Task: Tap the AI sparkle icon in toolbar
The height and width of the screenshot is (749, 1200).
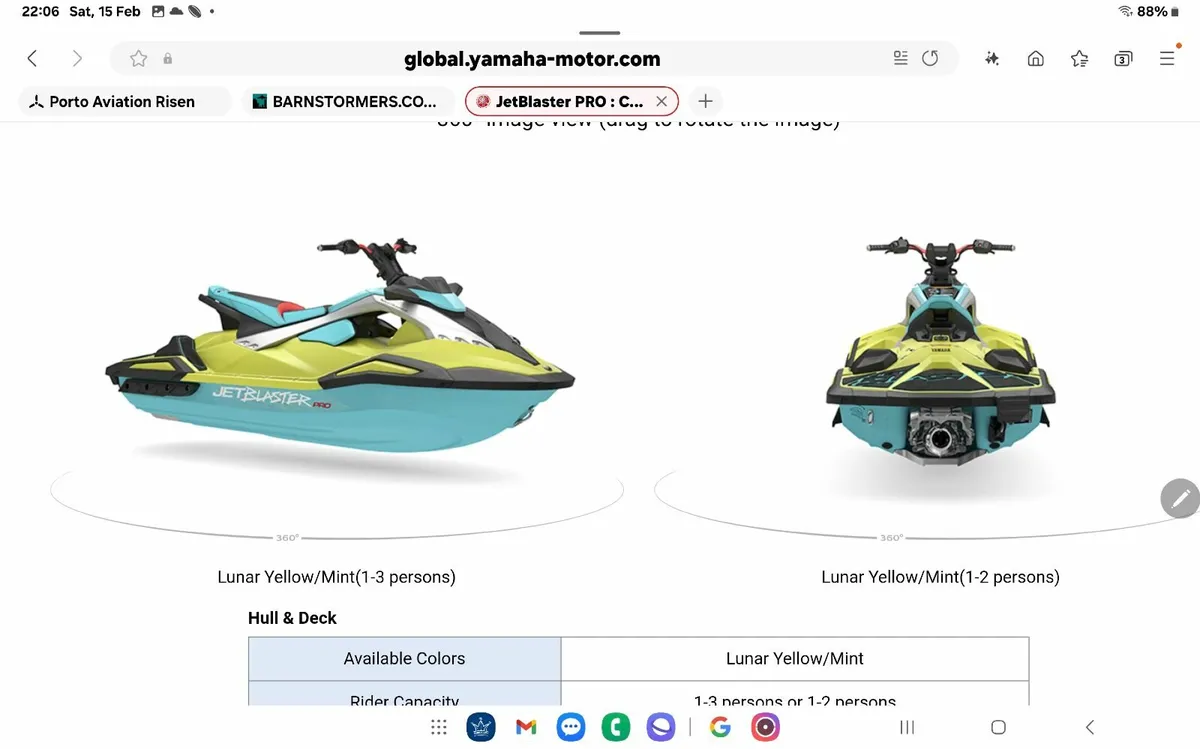Action: coord(992,59)
